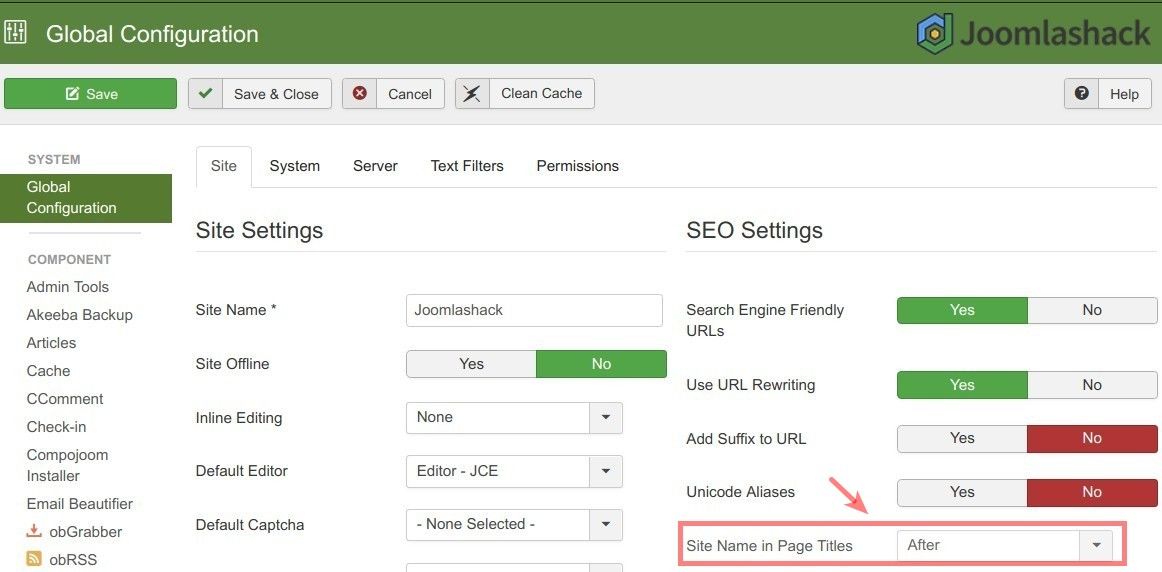Select Global Configuration in the sidebar
The image size is (1162, 572).
[86, 198]
